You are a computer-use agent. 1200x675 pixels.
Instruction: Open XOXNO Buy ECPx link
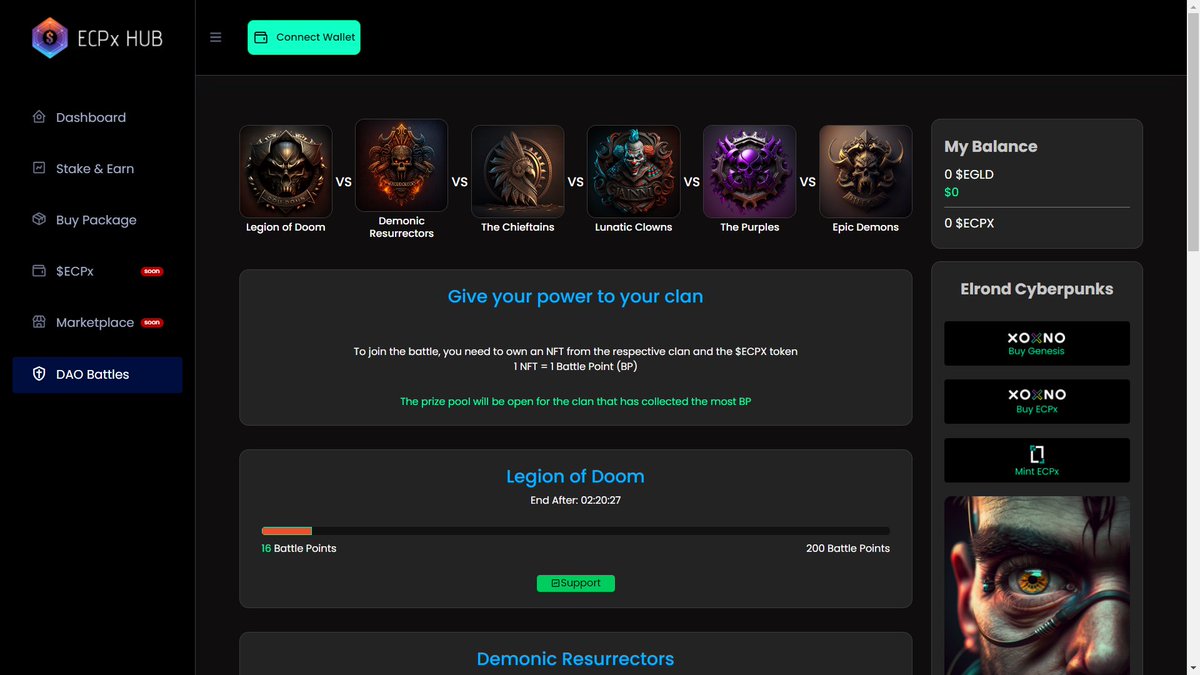pyautogui.click(x=1037, y=401)
